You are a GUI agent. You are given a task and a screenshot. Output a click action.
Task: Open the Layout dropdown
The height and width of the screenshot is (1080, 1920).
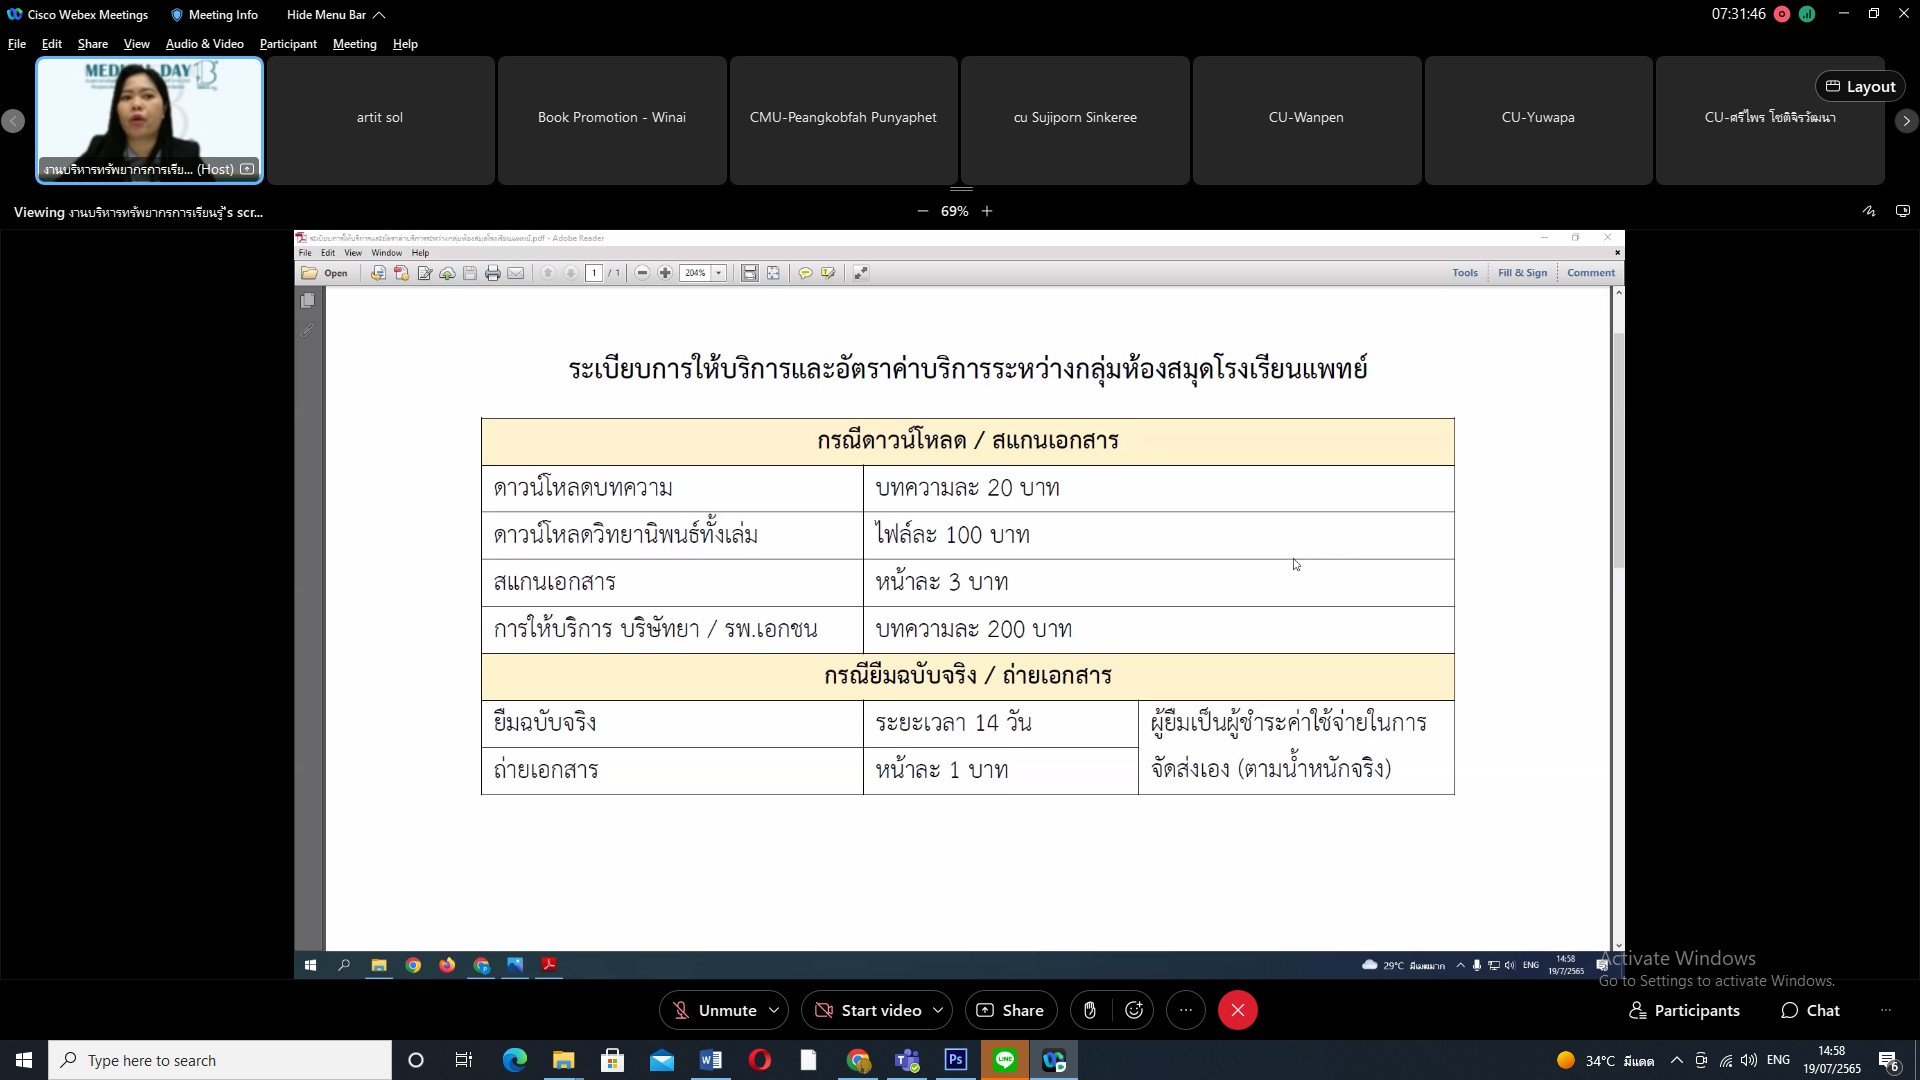[1860, 86]
